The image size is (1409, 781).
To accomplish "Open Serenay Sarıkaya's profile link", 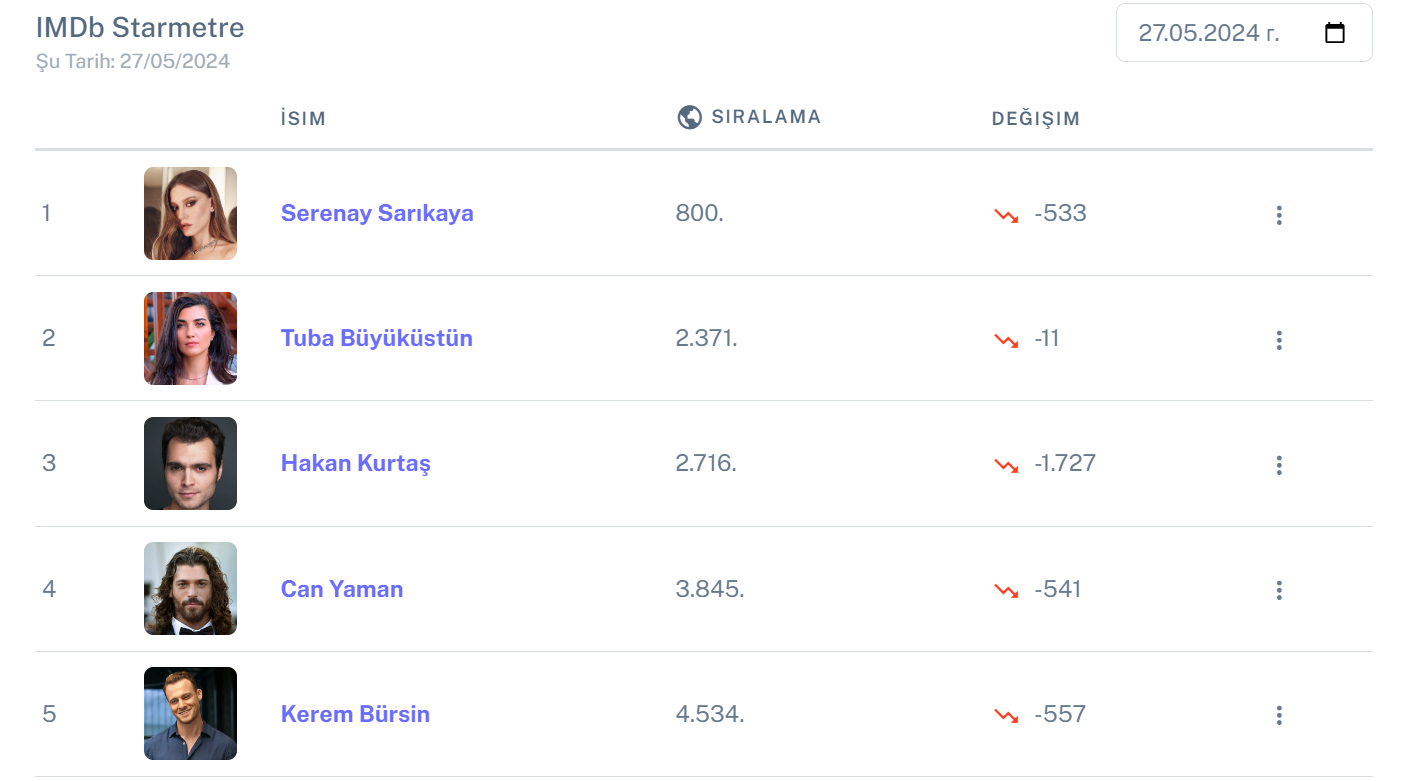I will click(x=377, y=213).
